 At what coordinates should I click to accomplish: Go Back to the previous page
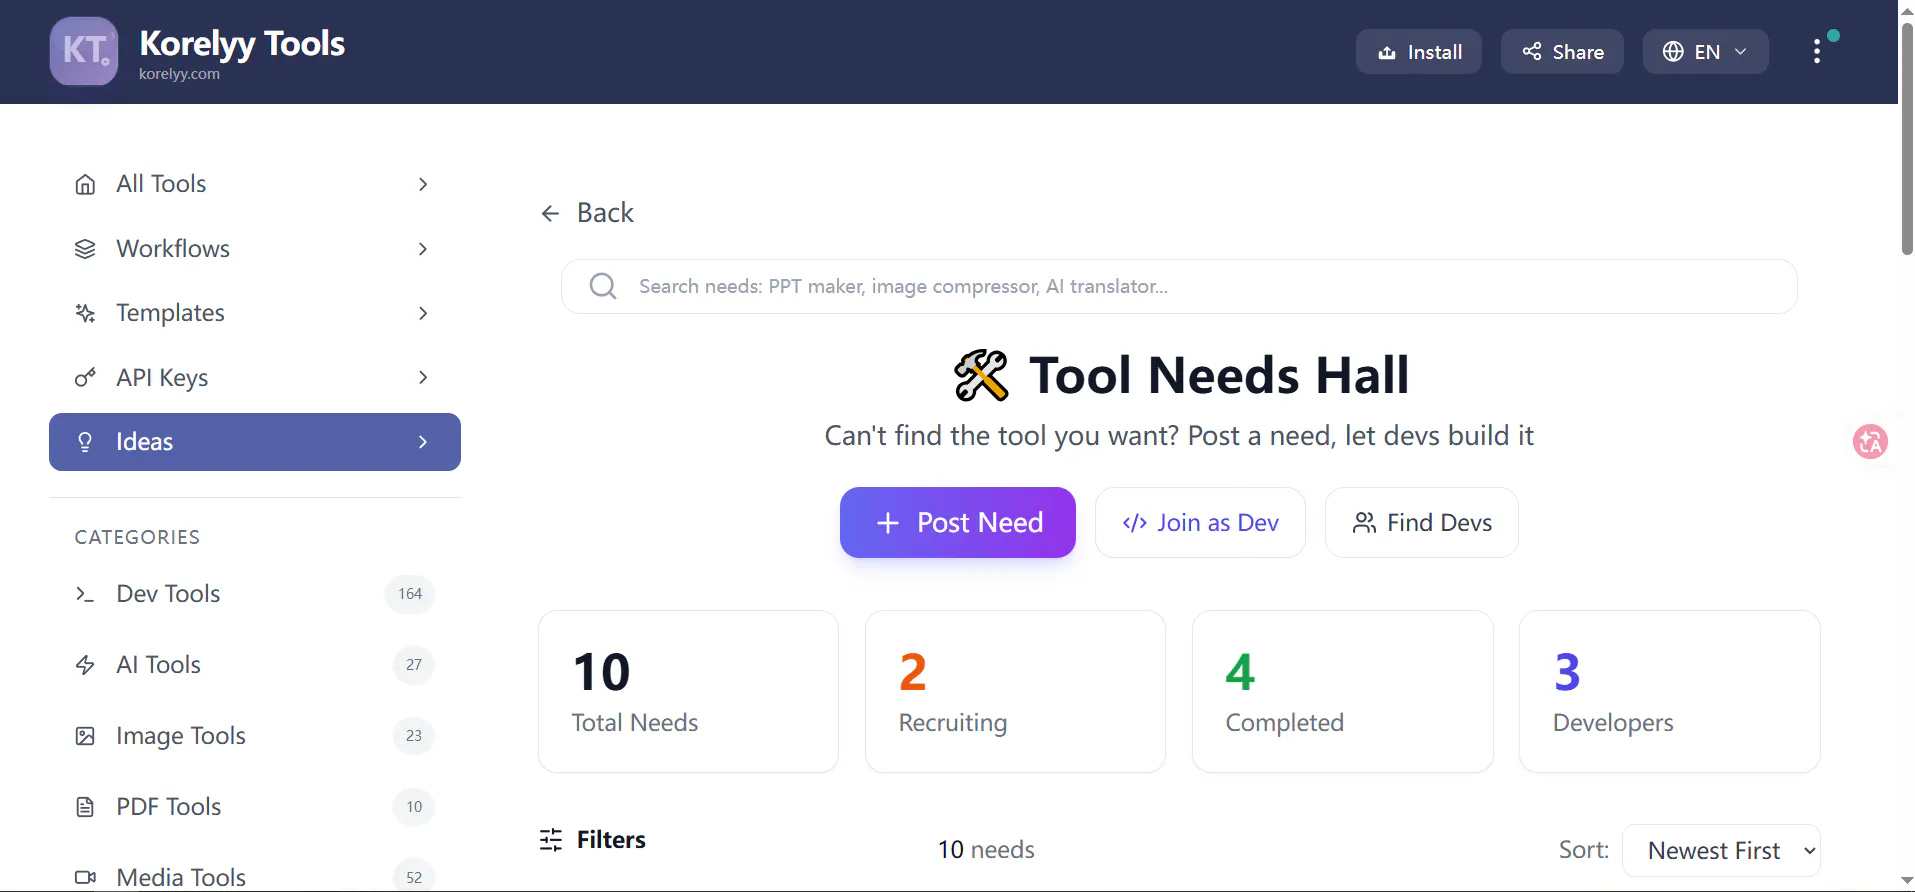tap(587, 213)
